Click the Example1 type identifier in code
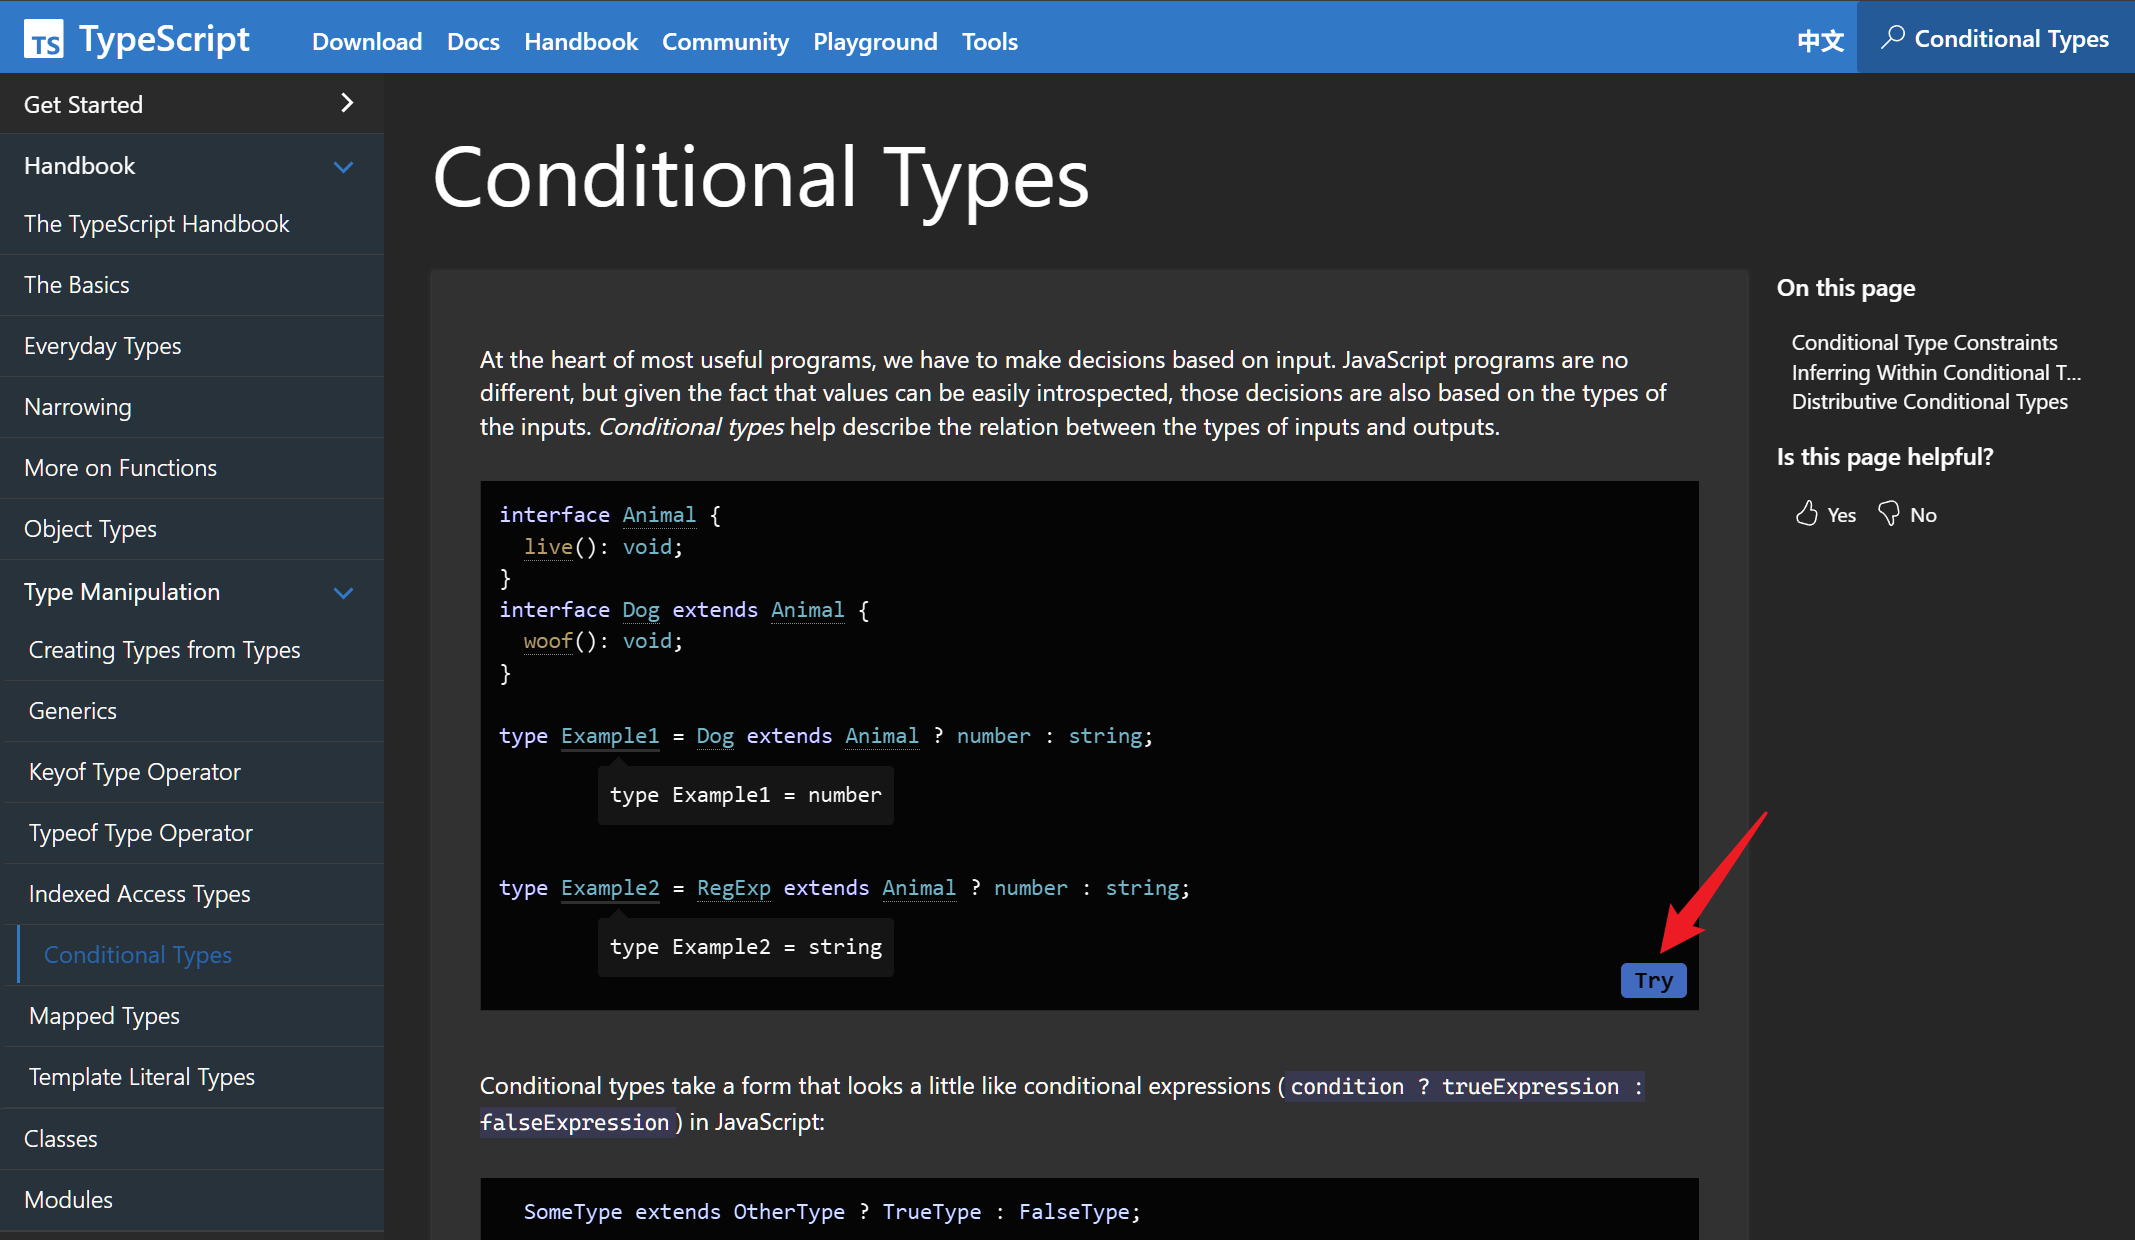 [x=609, y=736]
